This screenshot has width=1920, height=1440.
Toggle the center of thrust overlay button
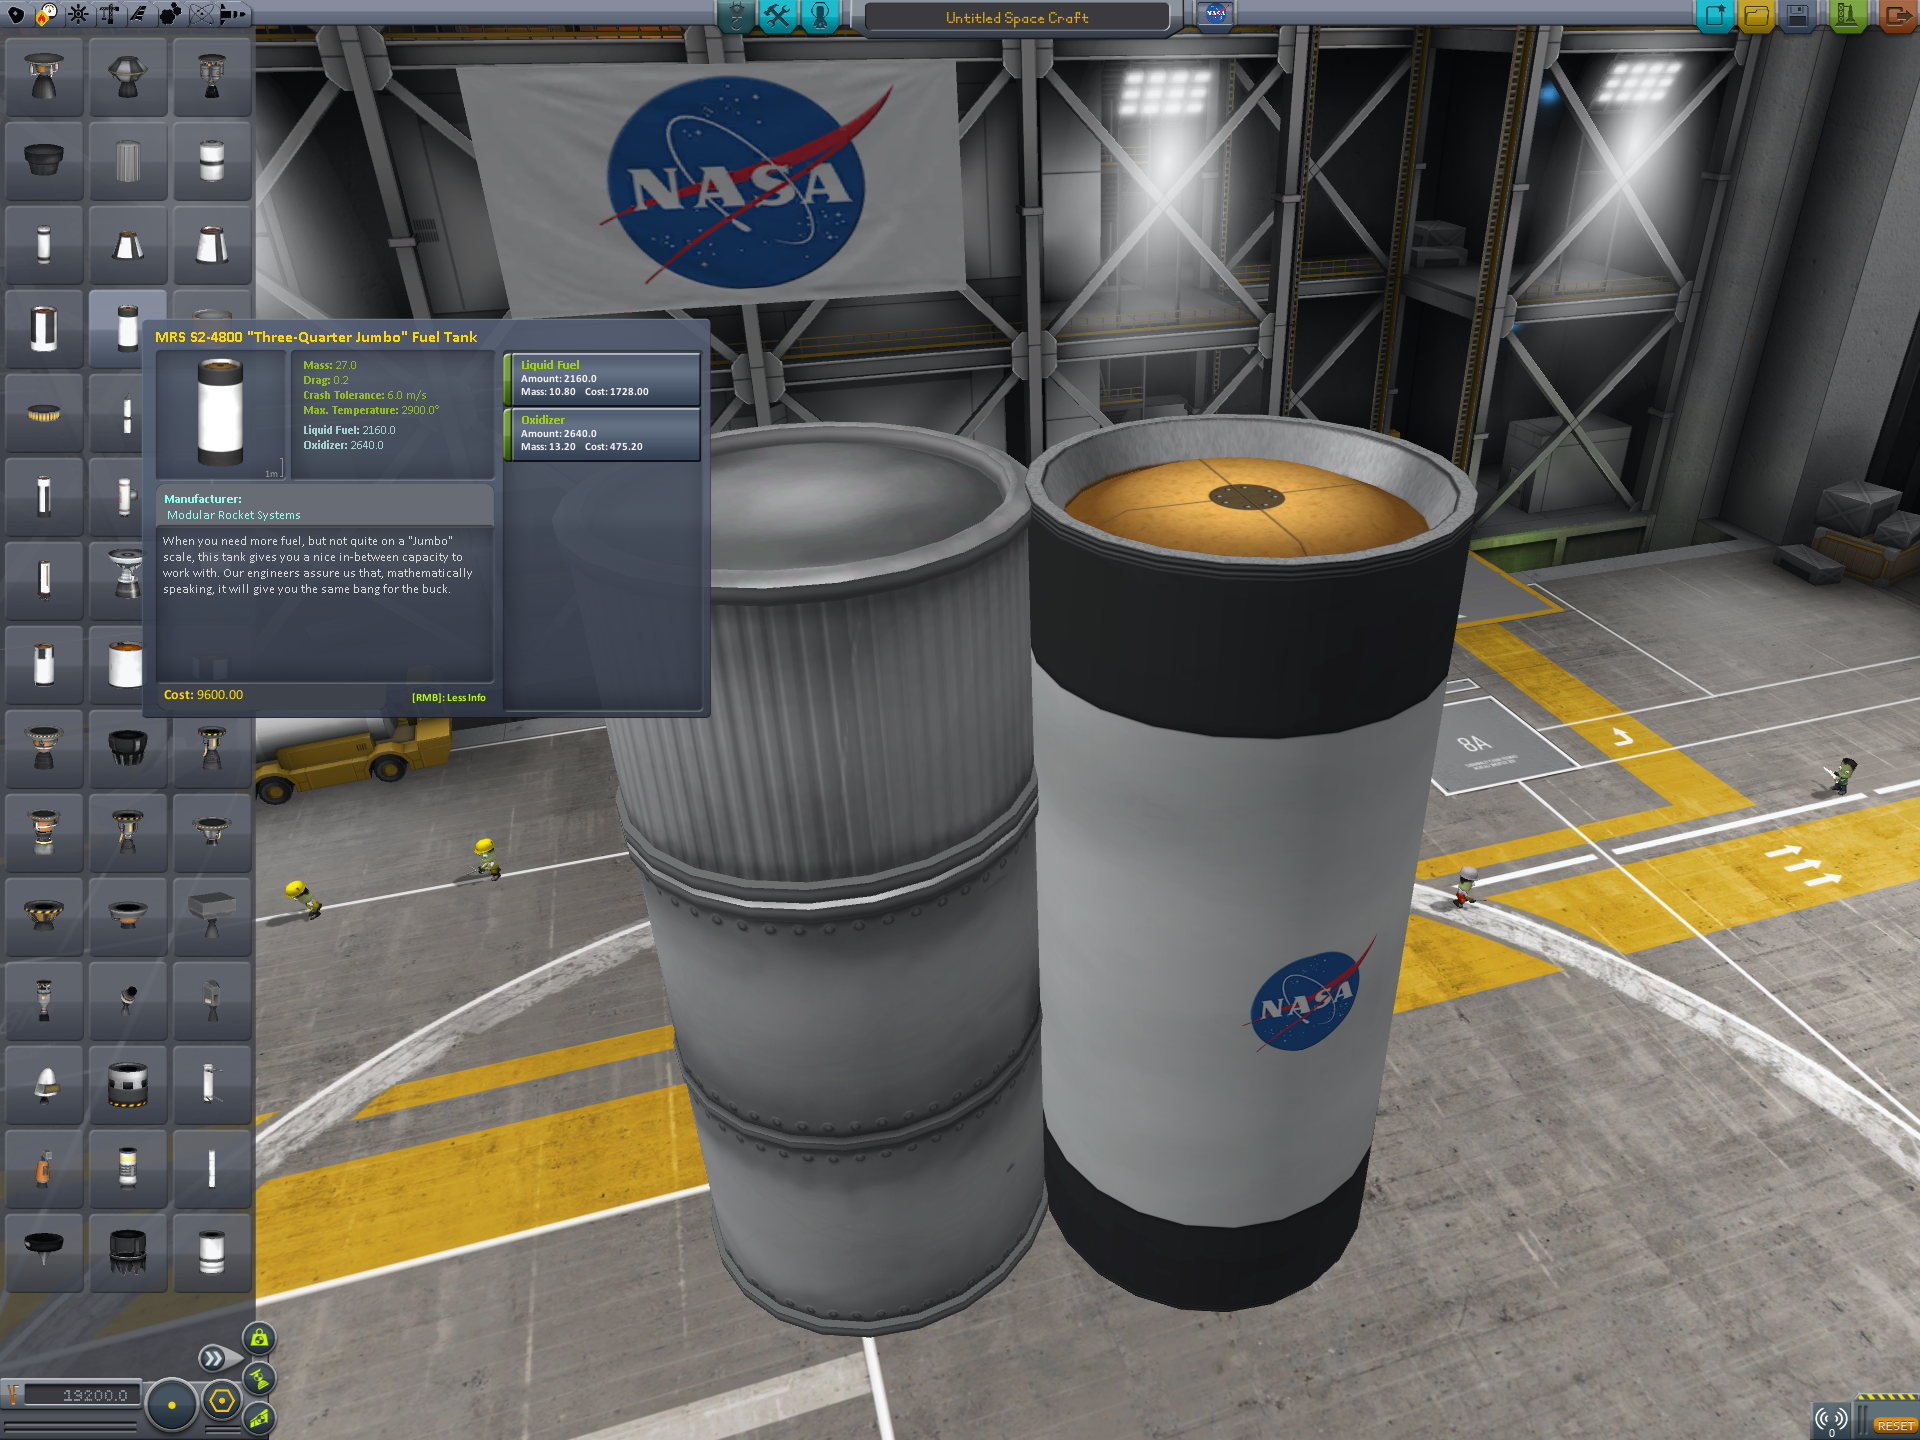pyautogui.click(x=259, y=1378)
